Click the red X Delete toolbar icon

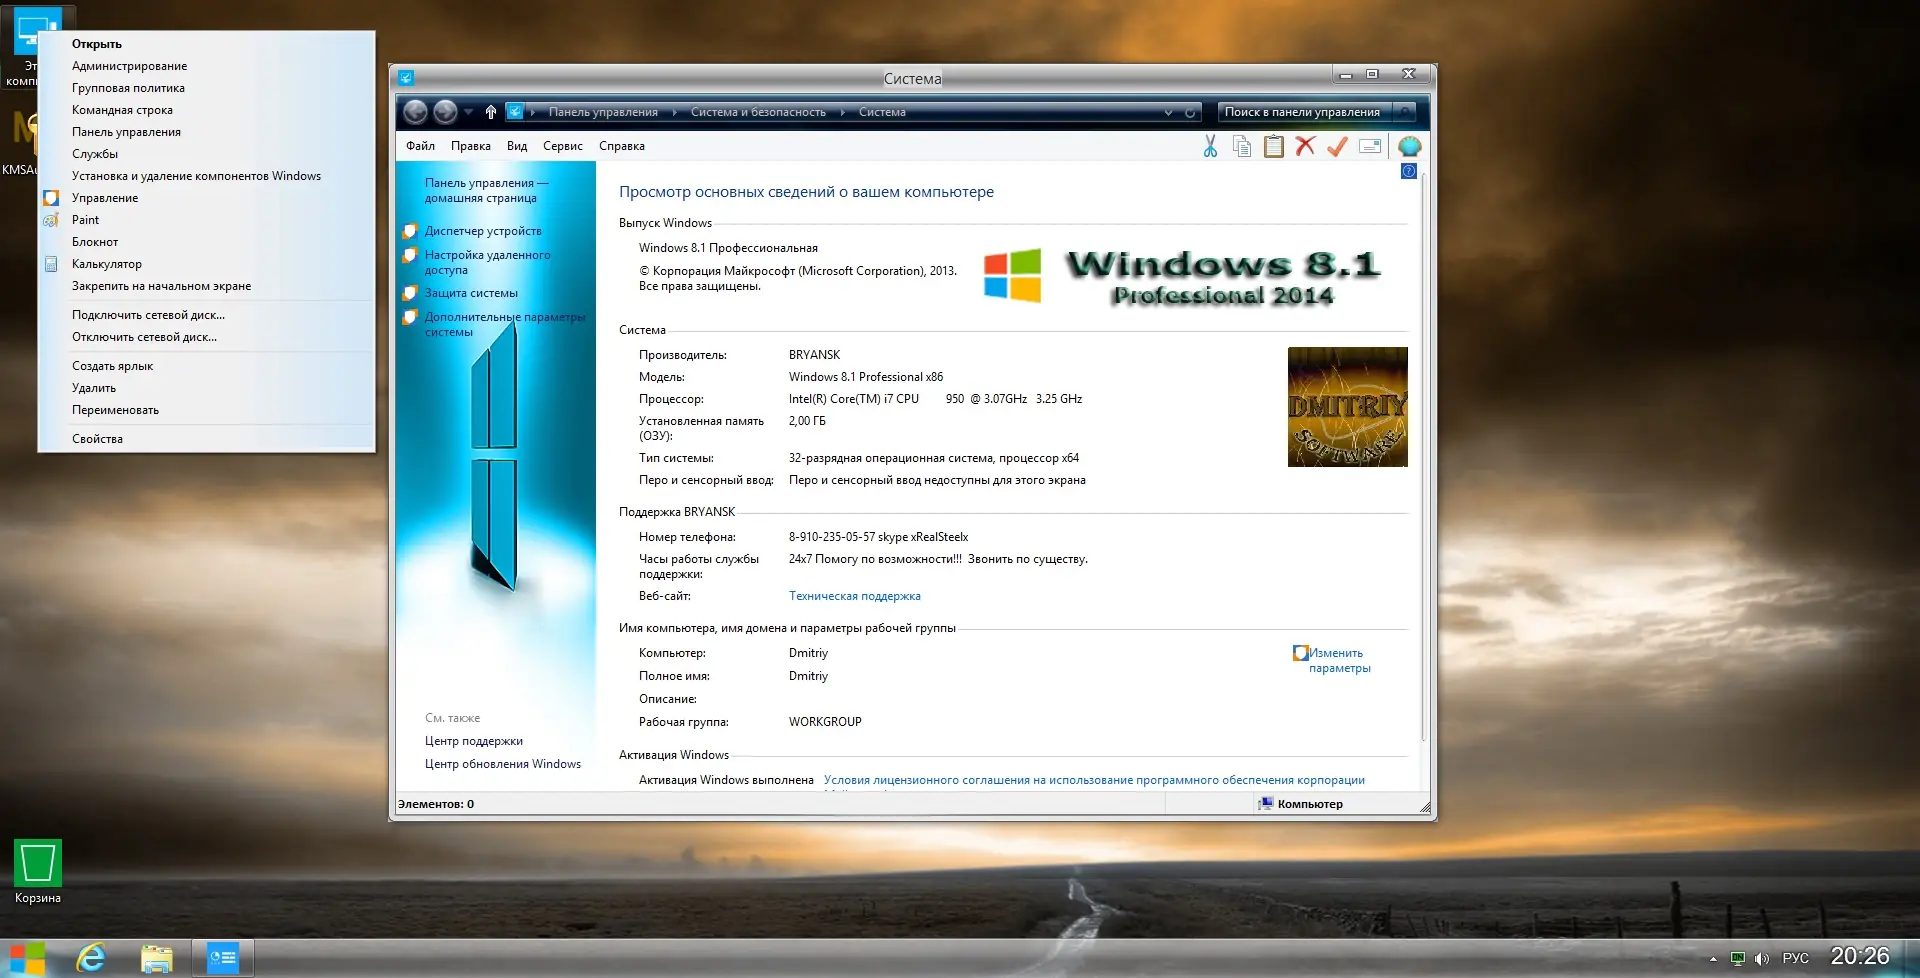(1305, 147)
